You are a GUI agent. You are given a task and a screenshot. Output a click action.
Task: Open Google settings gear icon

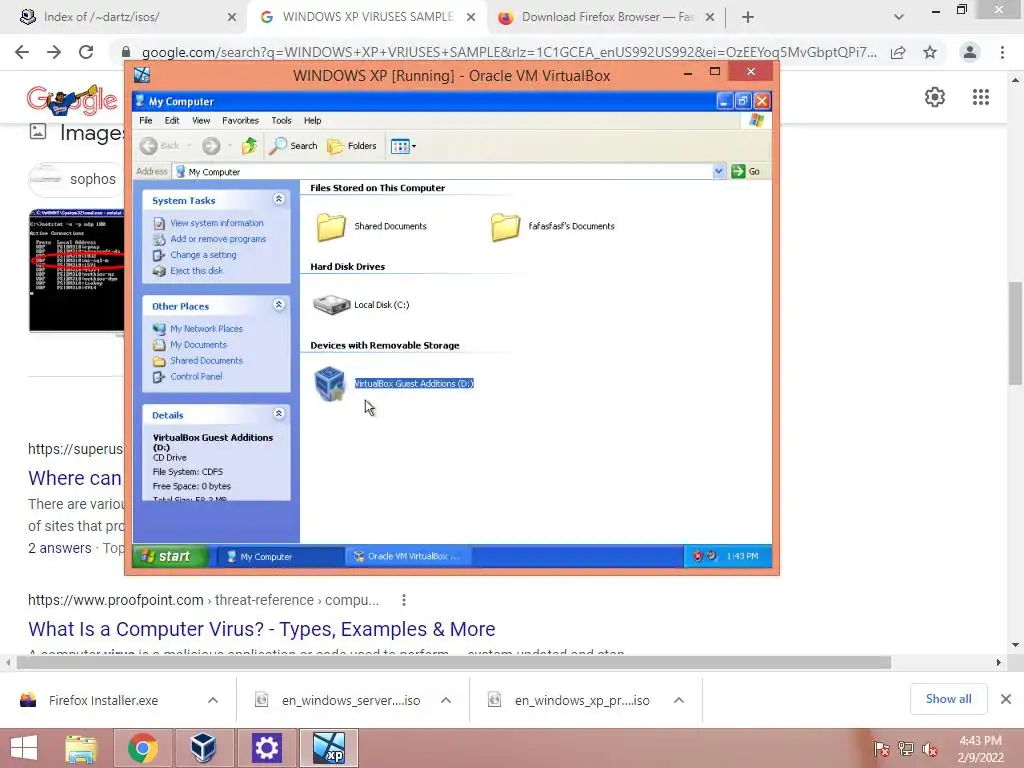pyautogui.click(x=935, y=97)
